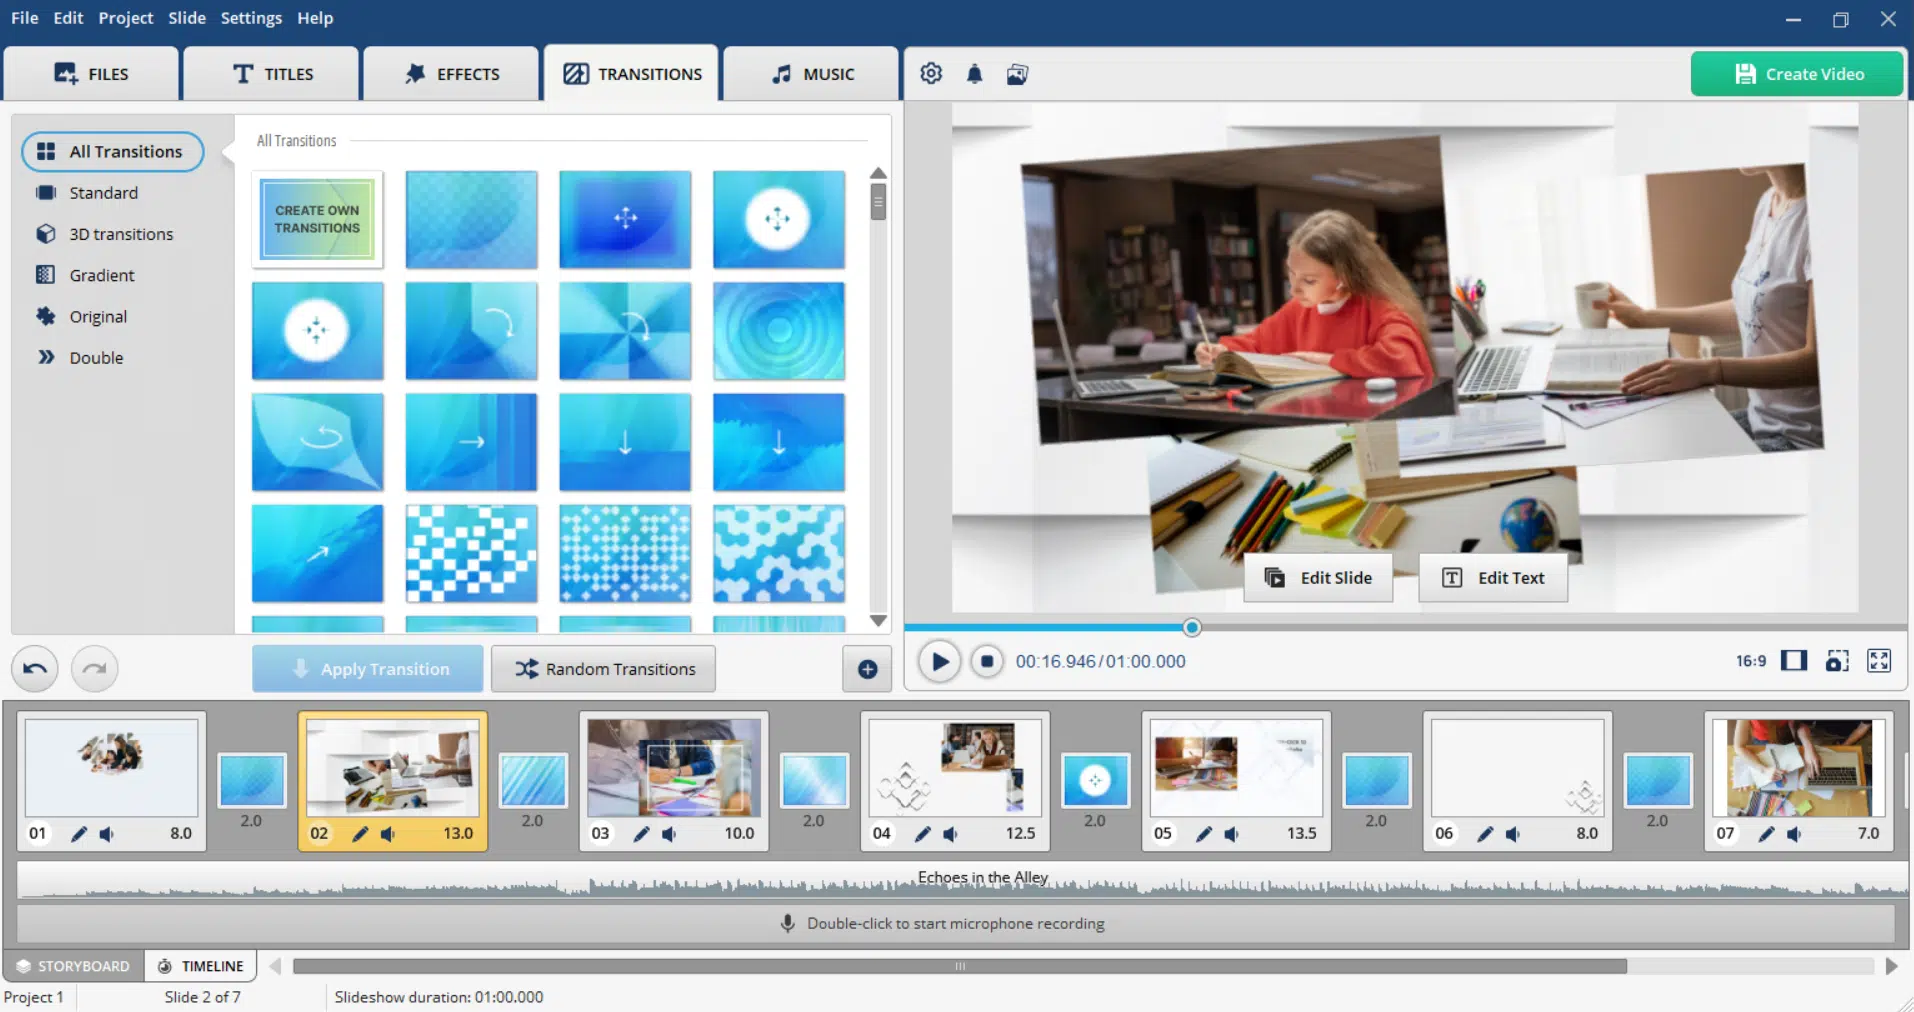Click the settings gear icon above preview

click(x=931, y=74)
